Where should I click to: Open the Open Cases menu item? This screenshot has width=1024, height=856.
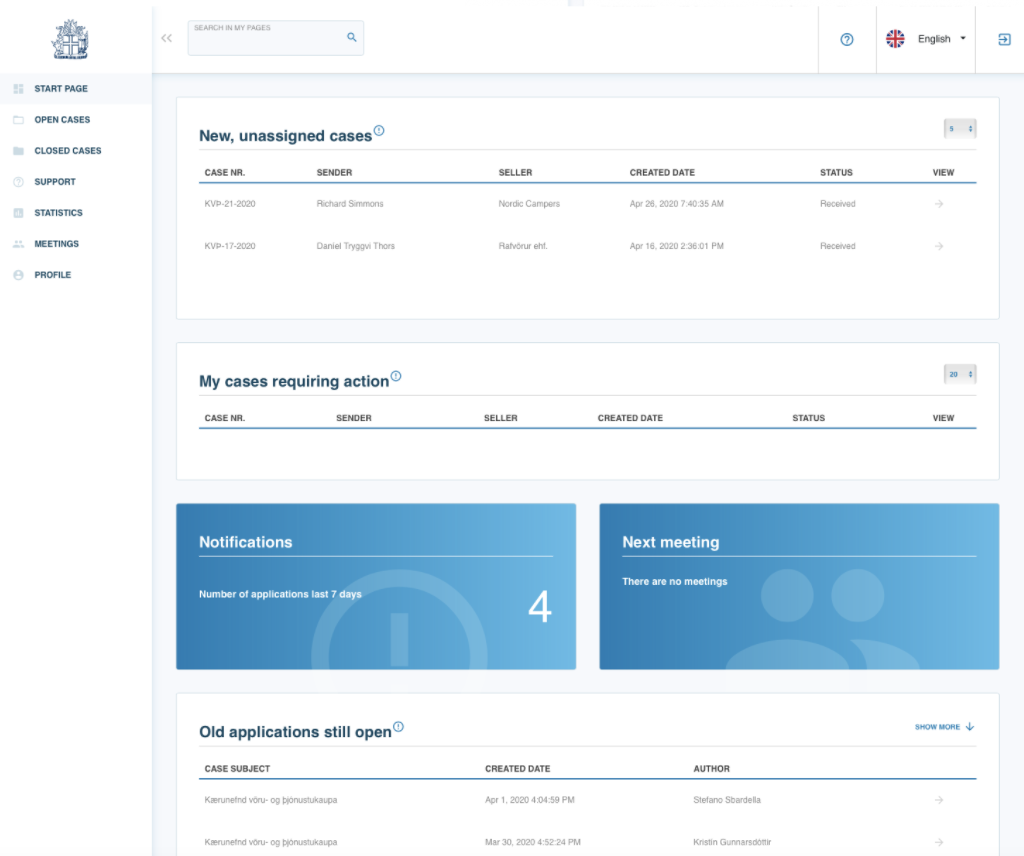76,119
